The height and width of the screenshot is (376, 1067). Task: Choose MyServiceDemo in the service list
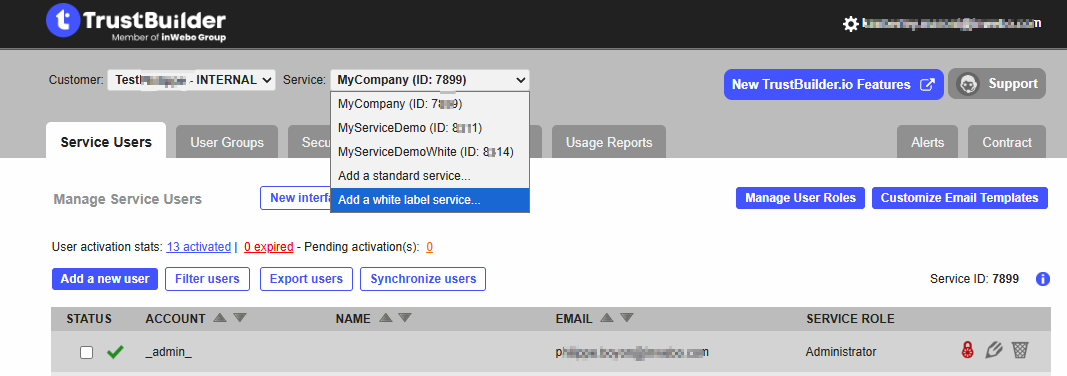click(429, 128)
